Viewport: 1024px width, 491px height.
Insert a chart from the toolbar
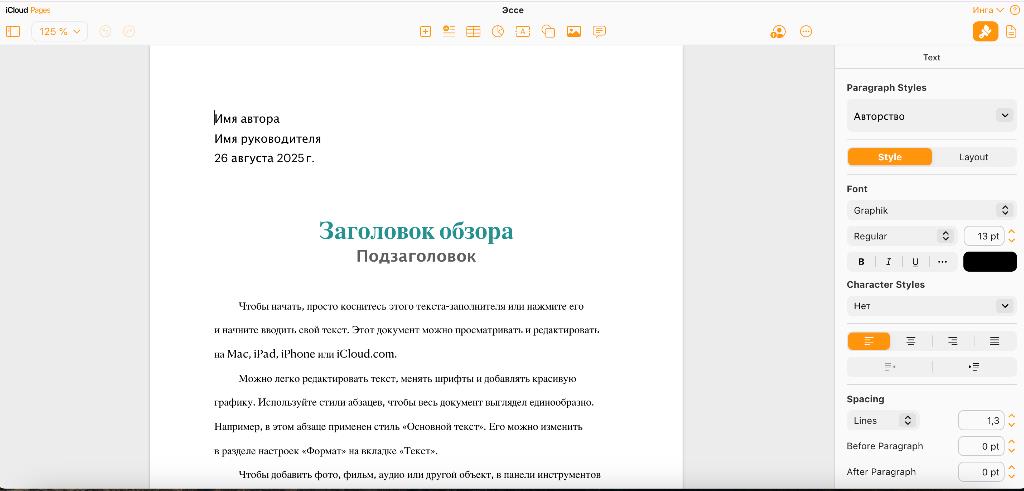click(498, 31)
